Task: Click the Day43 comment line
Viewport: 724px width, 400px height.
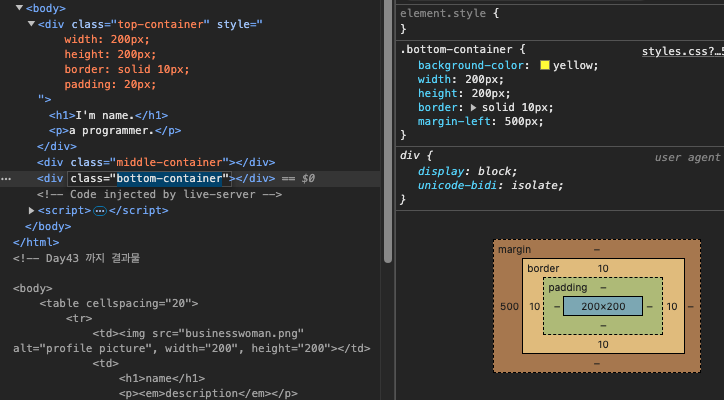Action: tap(76, 258)
